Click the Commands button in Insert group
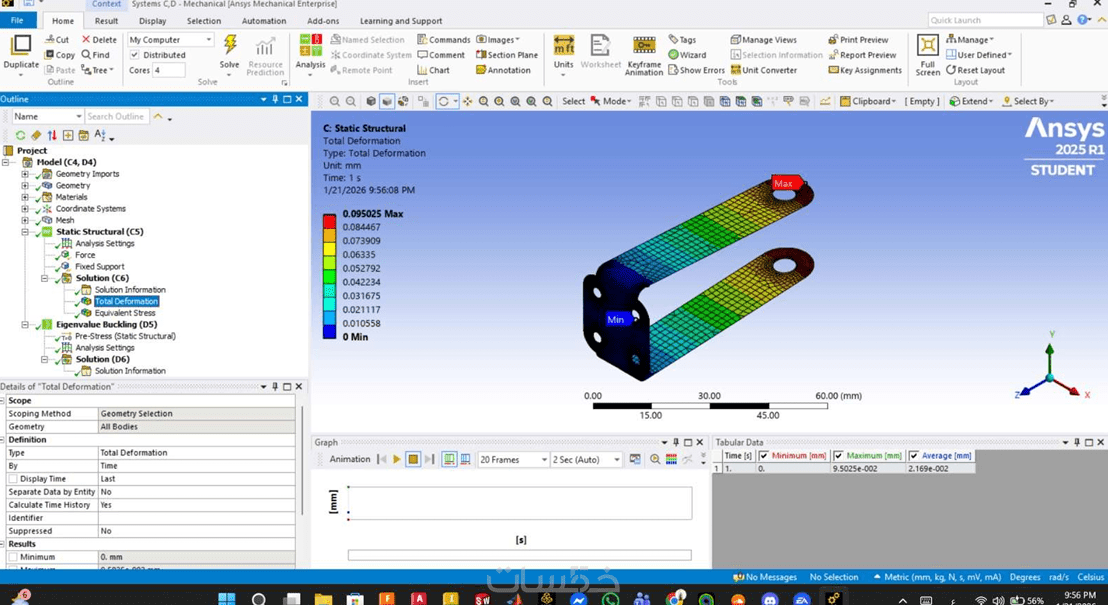This screenshot has height=605, width=1108. pyautogui.click(x=443, y=40)
